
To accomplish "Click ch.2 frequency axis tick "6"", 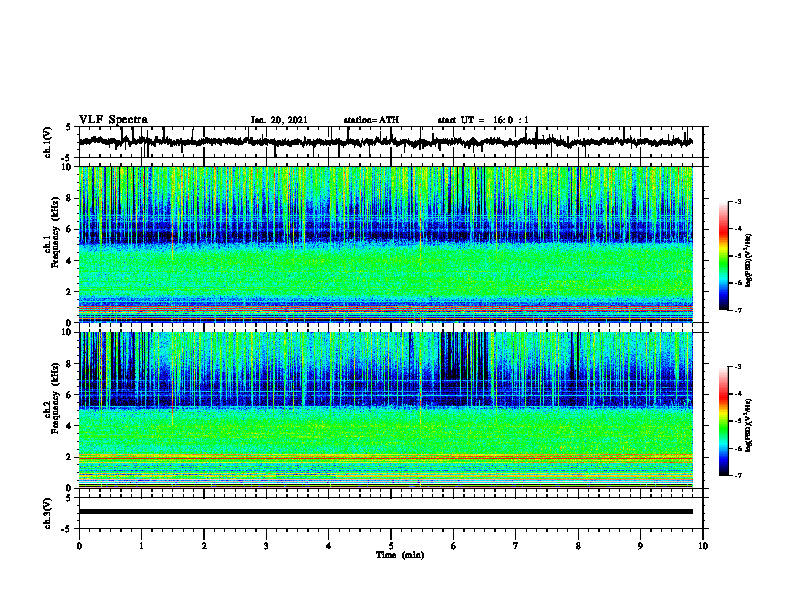I will coord(70,395).
